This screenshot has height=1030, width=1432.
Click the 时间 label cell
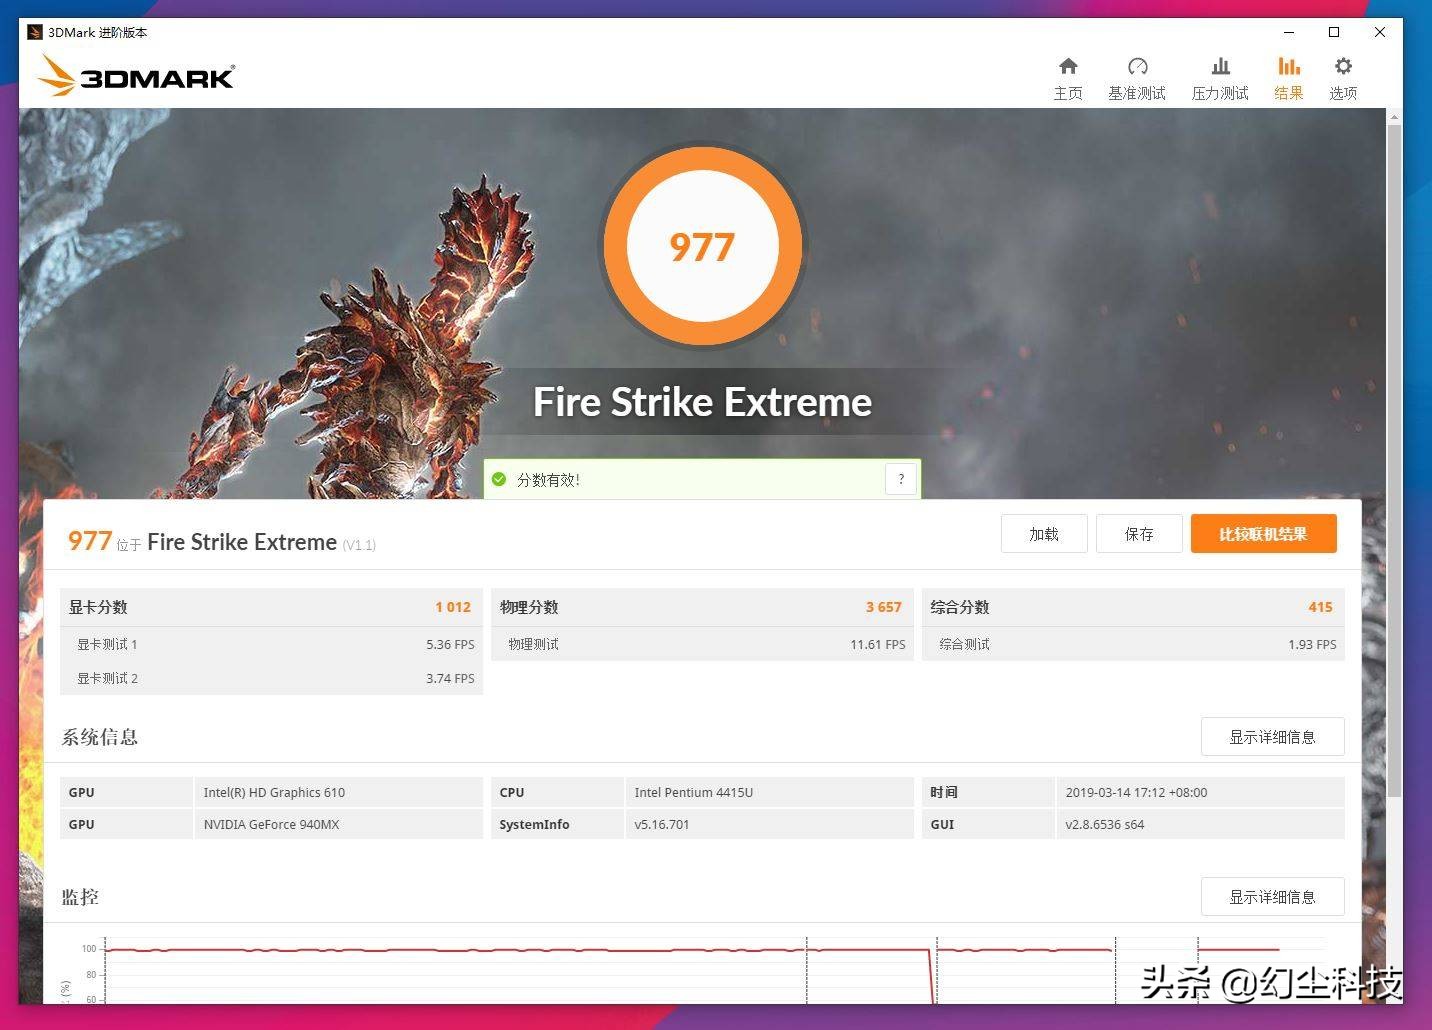click(988, 792)
